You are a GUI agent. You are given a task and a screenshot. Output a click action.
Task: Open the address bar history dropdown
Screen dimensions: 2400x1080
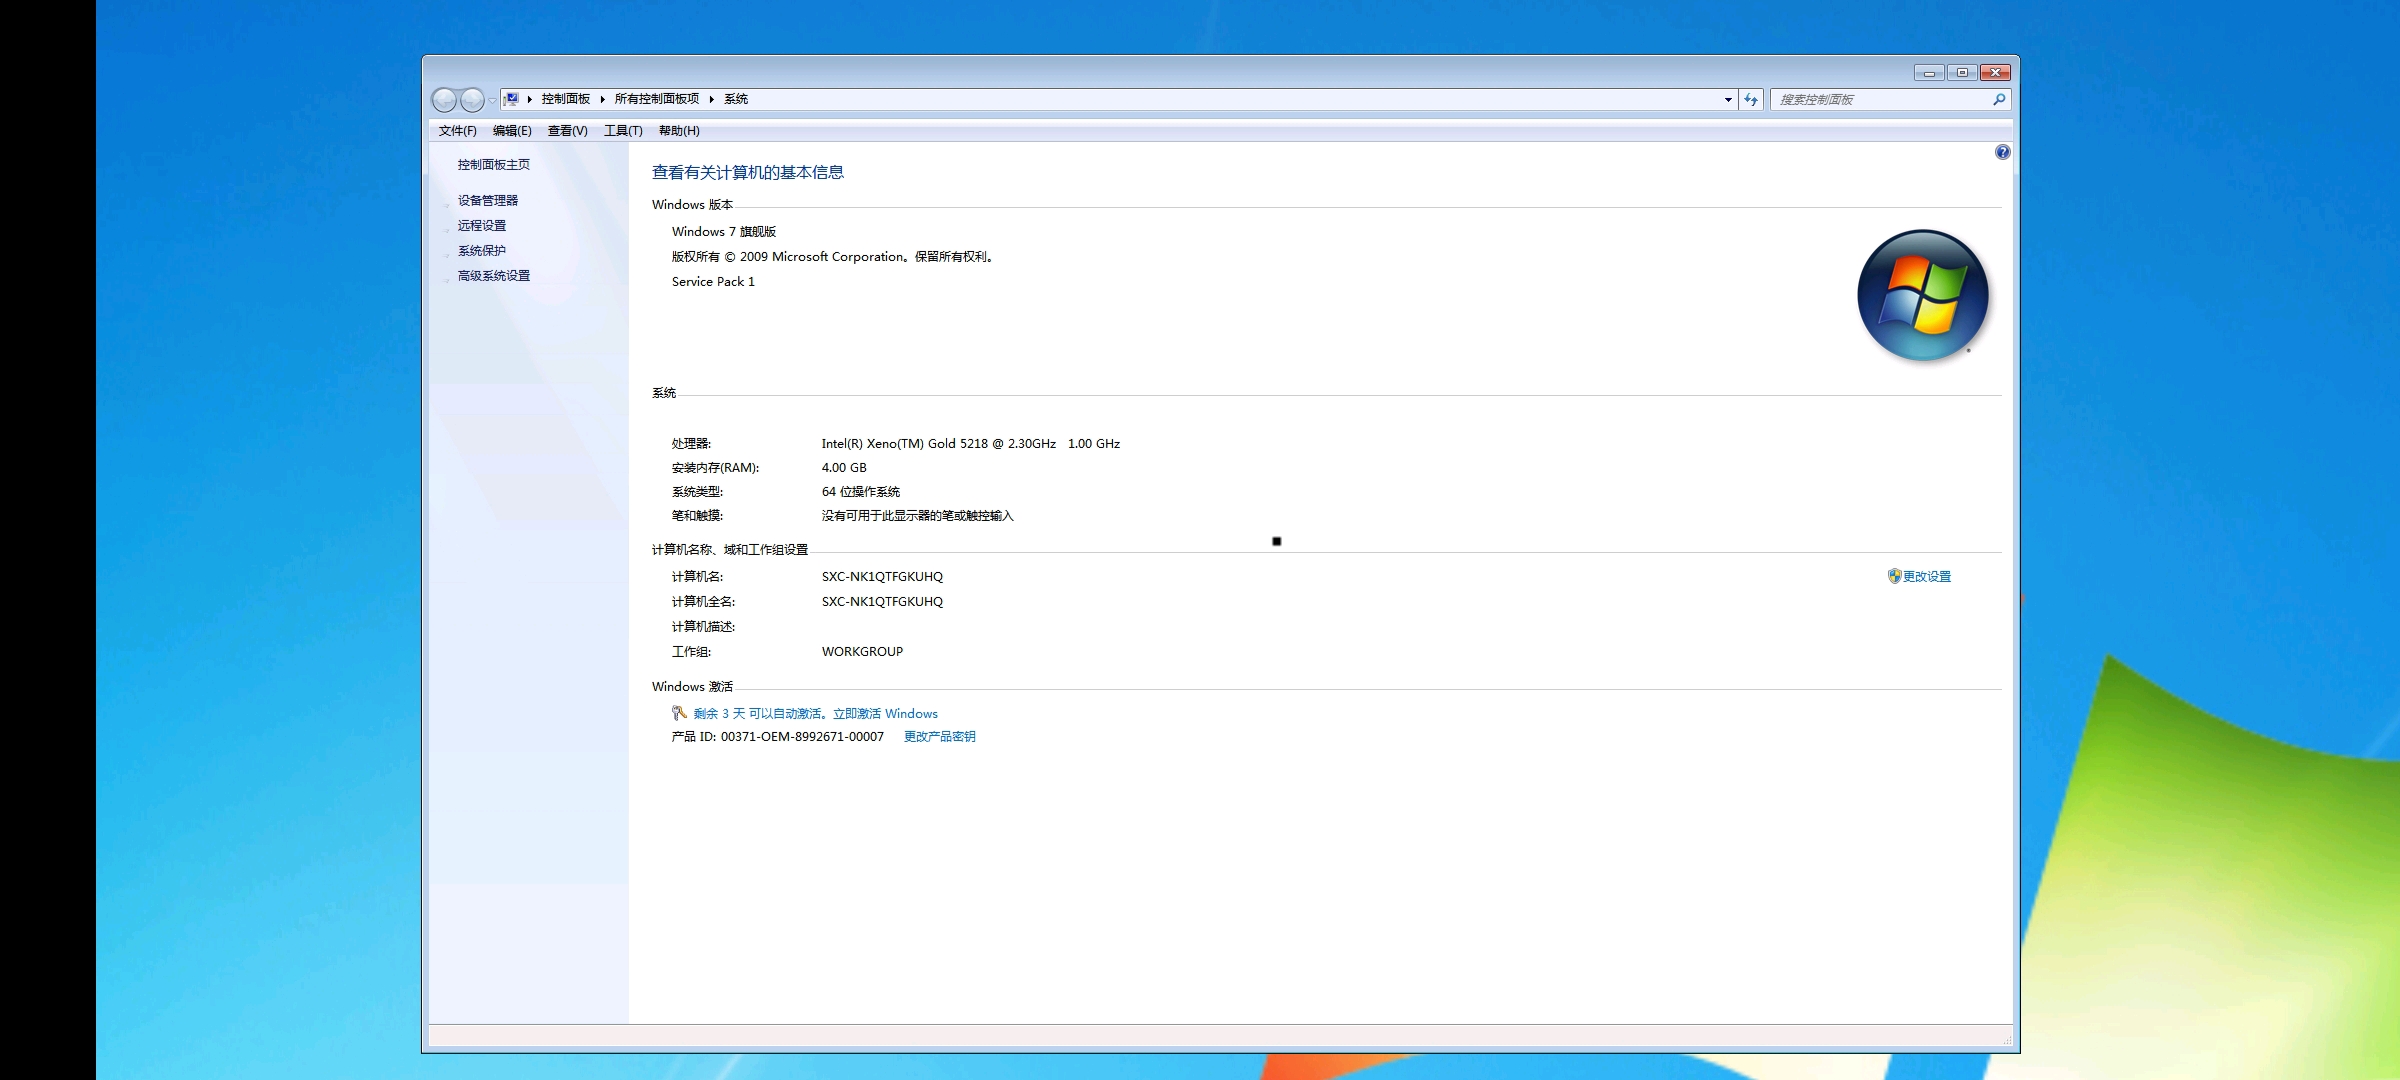(1728, 100)
